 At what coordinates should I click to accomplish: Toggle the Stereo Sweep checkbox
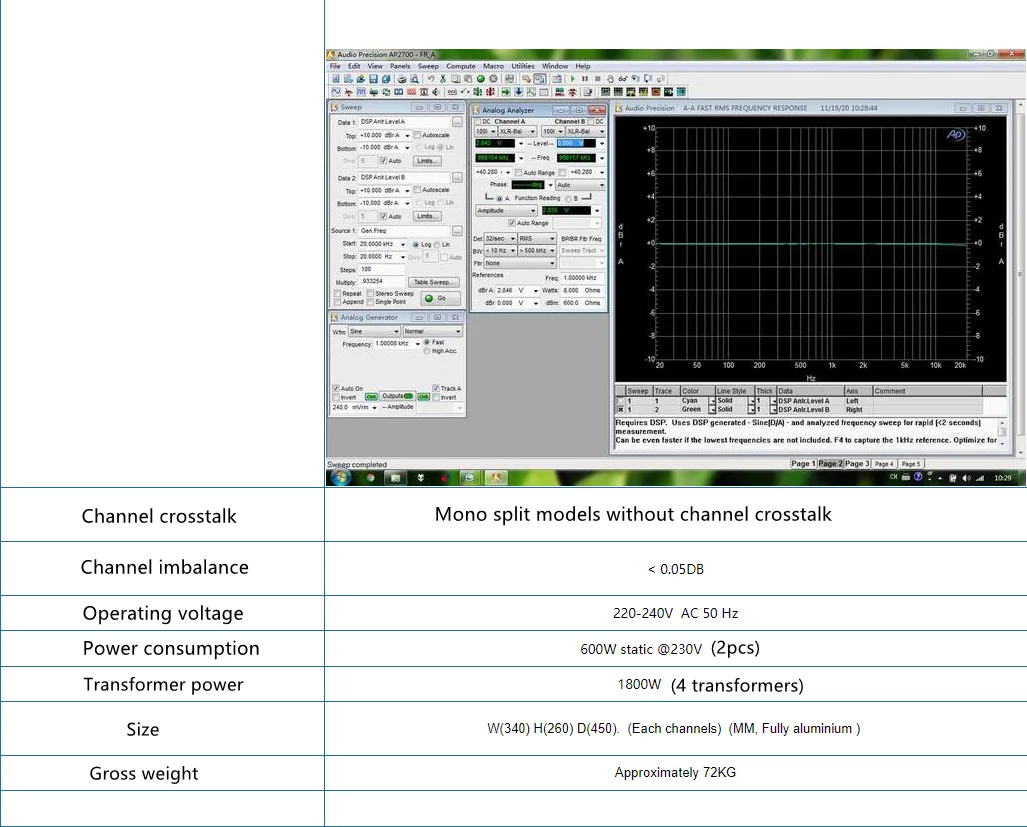point(370,293)
